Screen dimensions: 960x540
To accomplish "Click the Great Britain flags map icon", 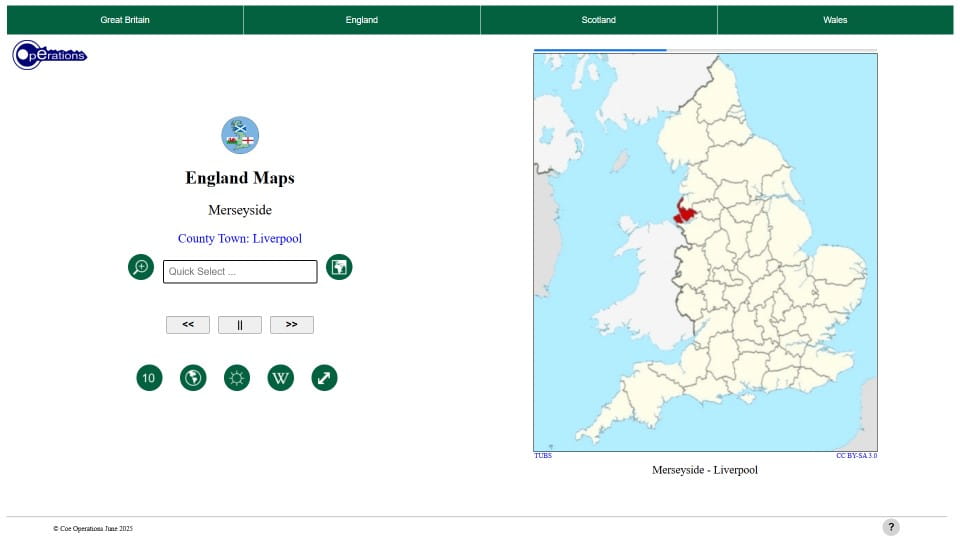I will (240, 135).
